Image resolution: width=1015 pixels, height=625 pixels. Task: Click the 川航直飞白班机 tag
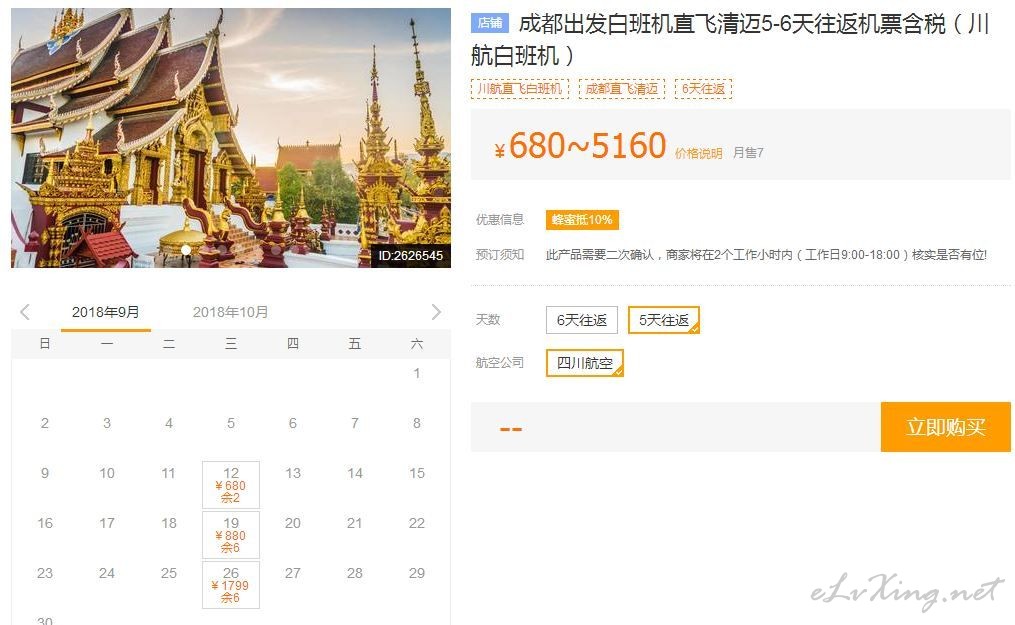tap(519, 89)
